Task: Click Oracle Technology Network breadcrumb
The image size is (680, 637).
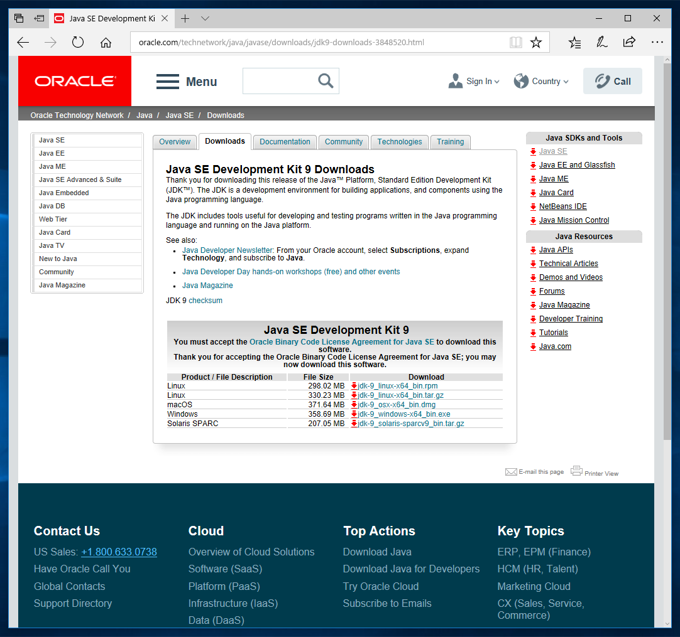Action: point(77,115)
